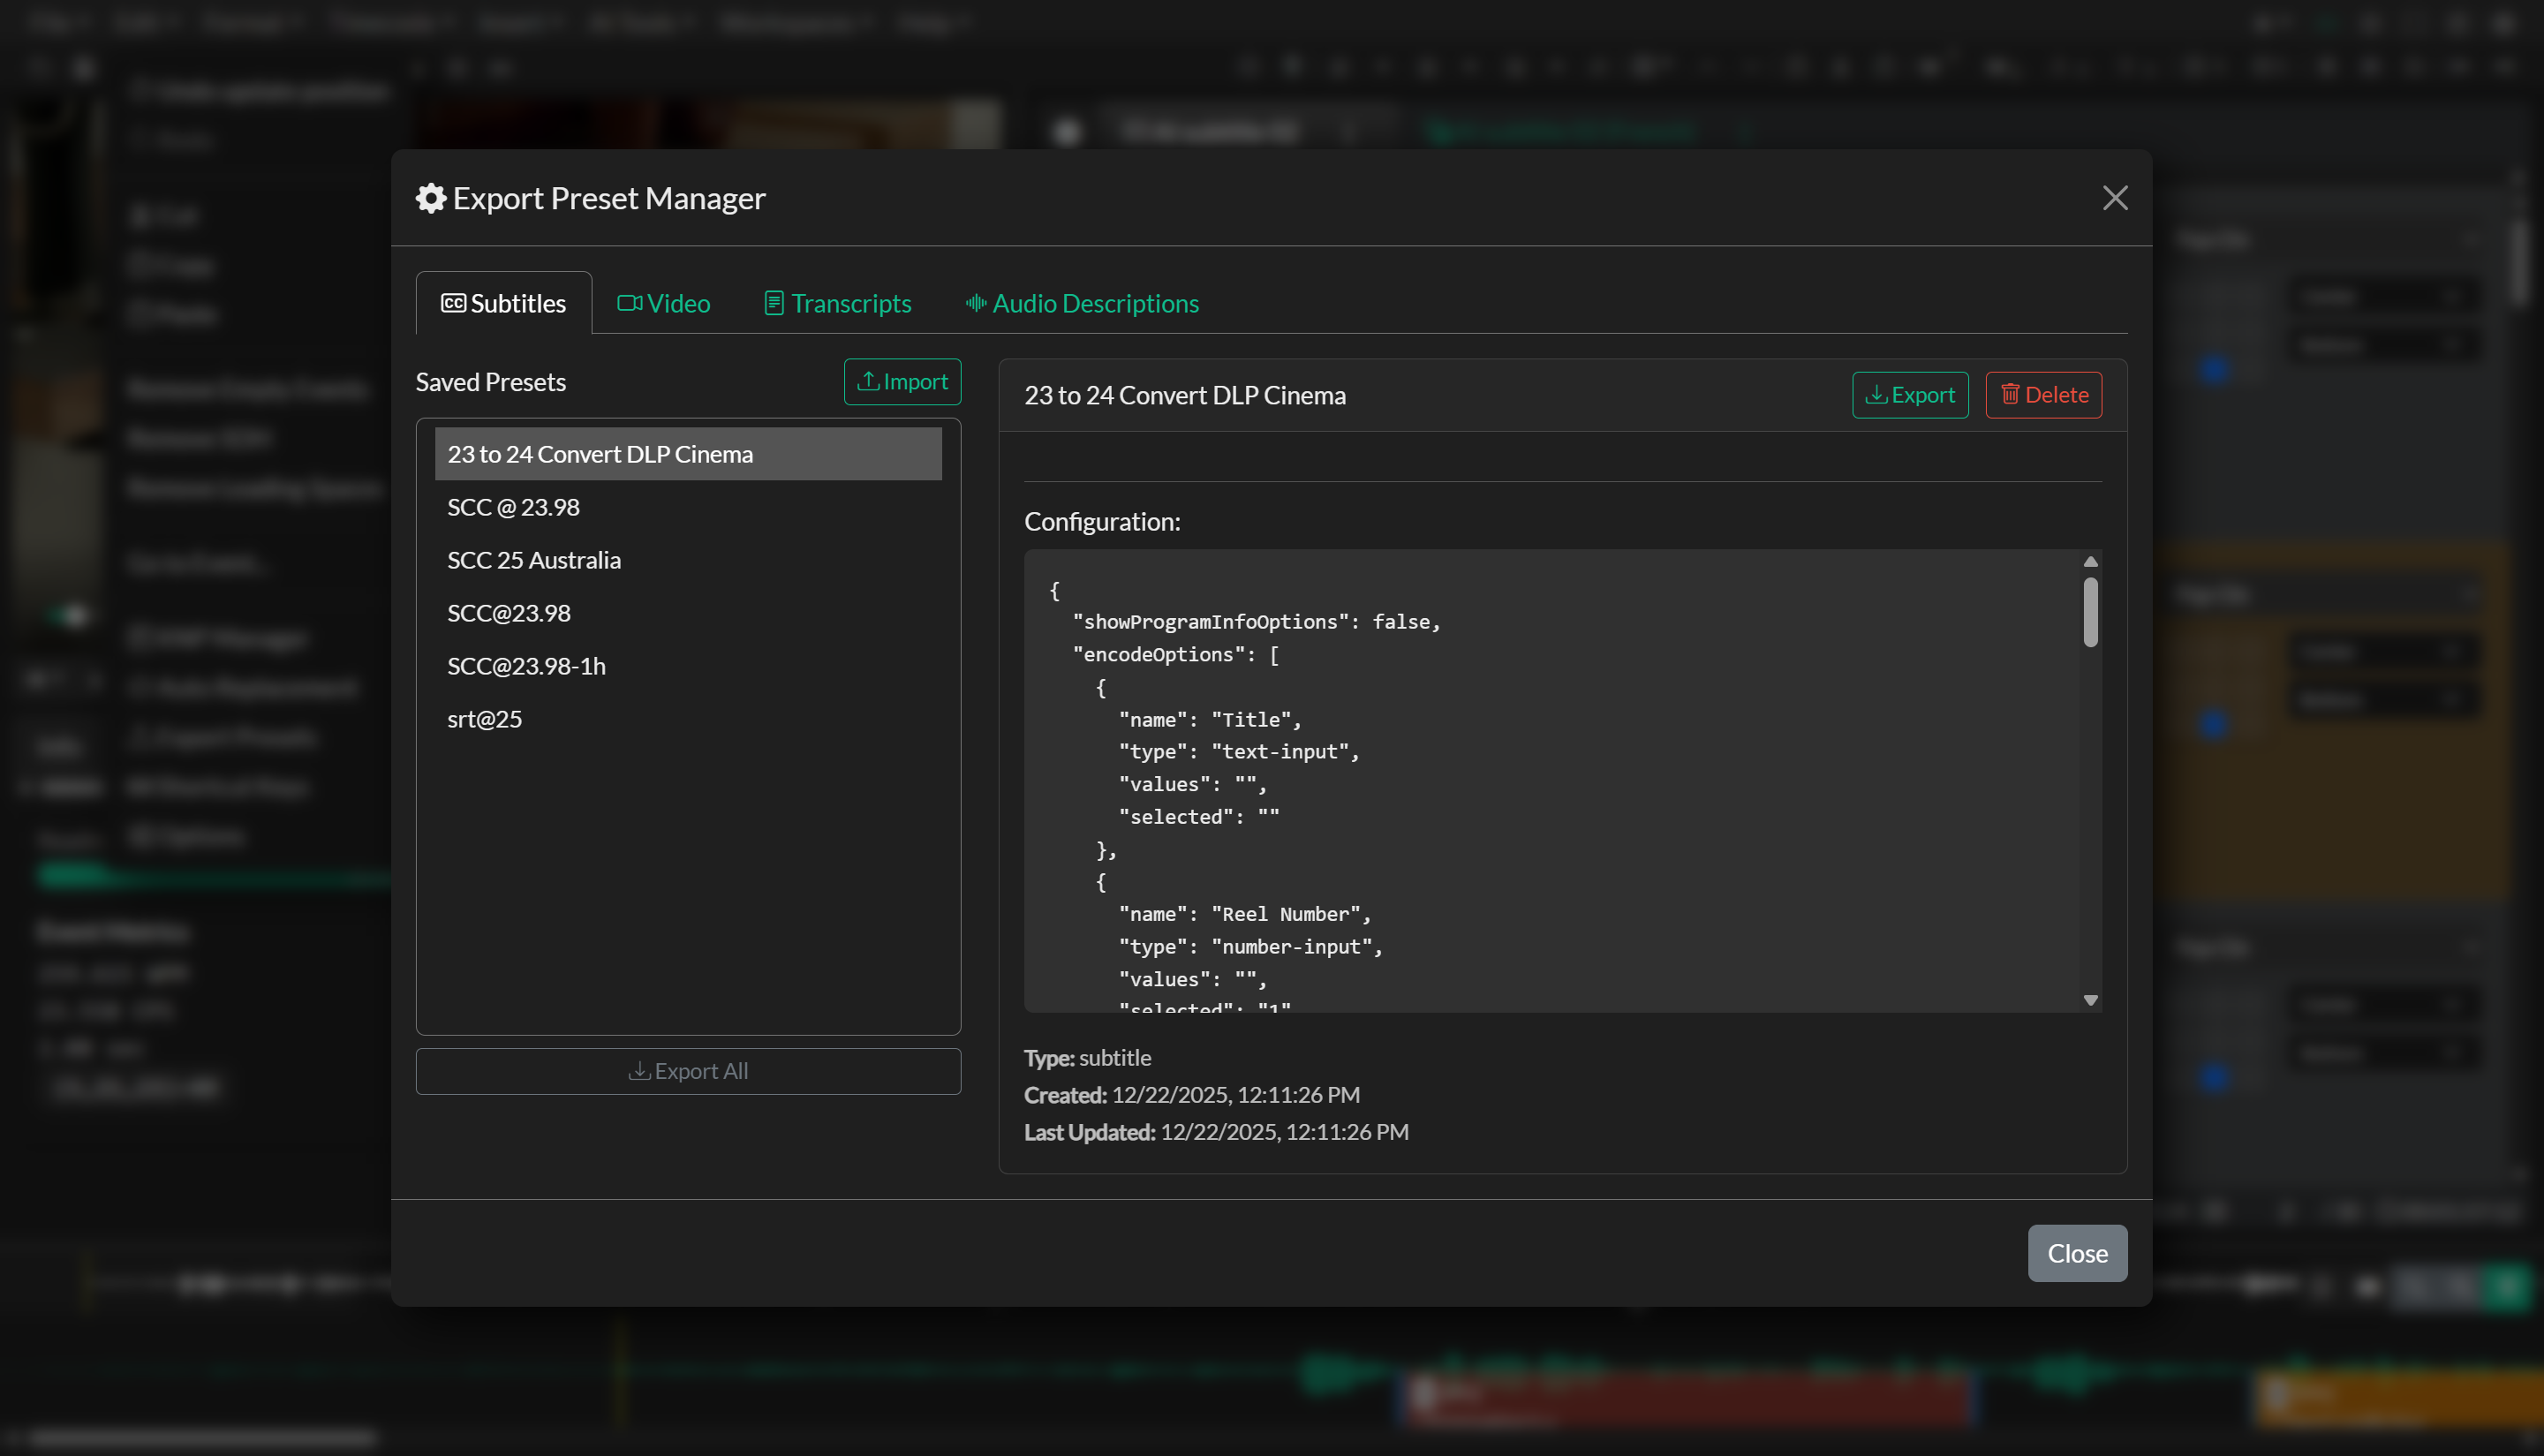Image resolution: width=2544 pixels, height=1456 pixels.
Task: Open the Audio Descriptions tab
Action: 1082,302
